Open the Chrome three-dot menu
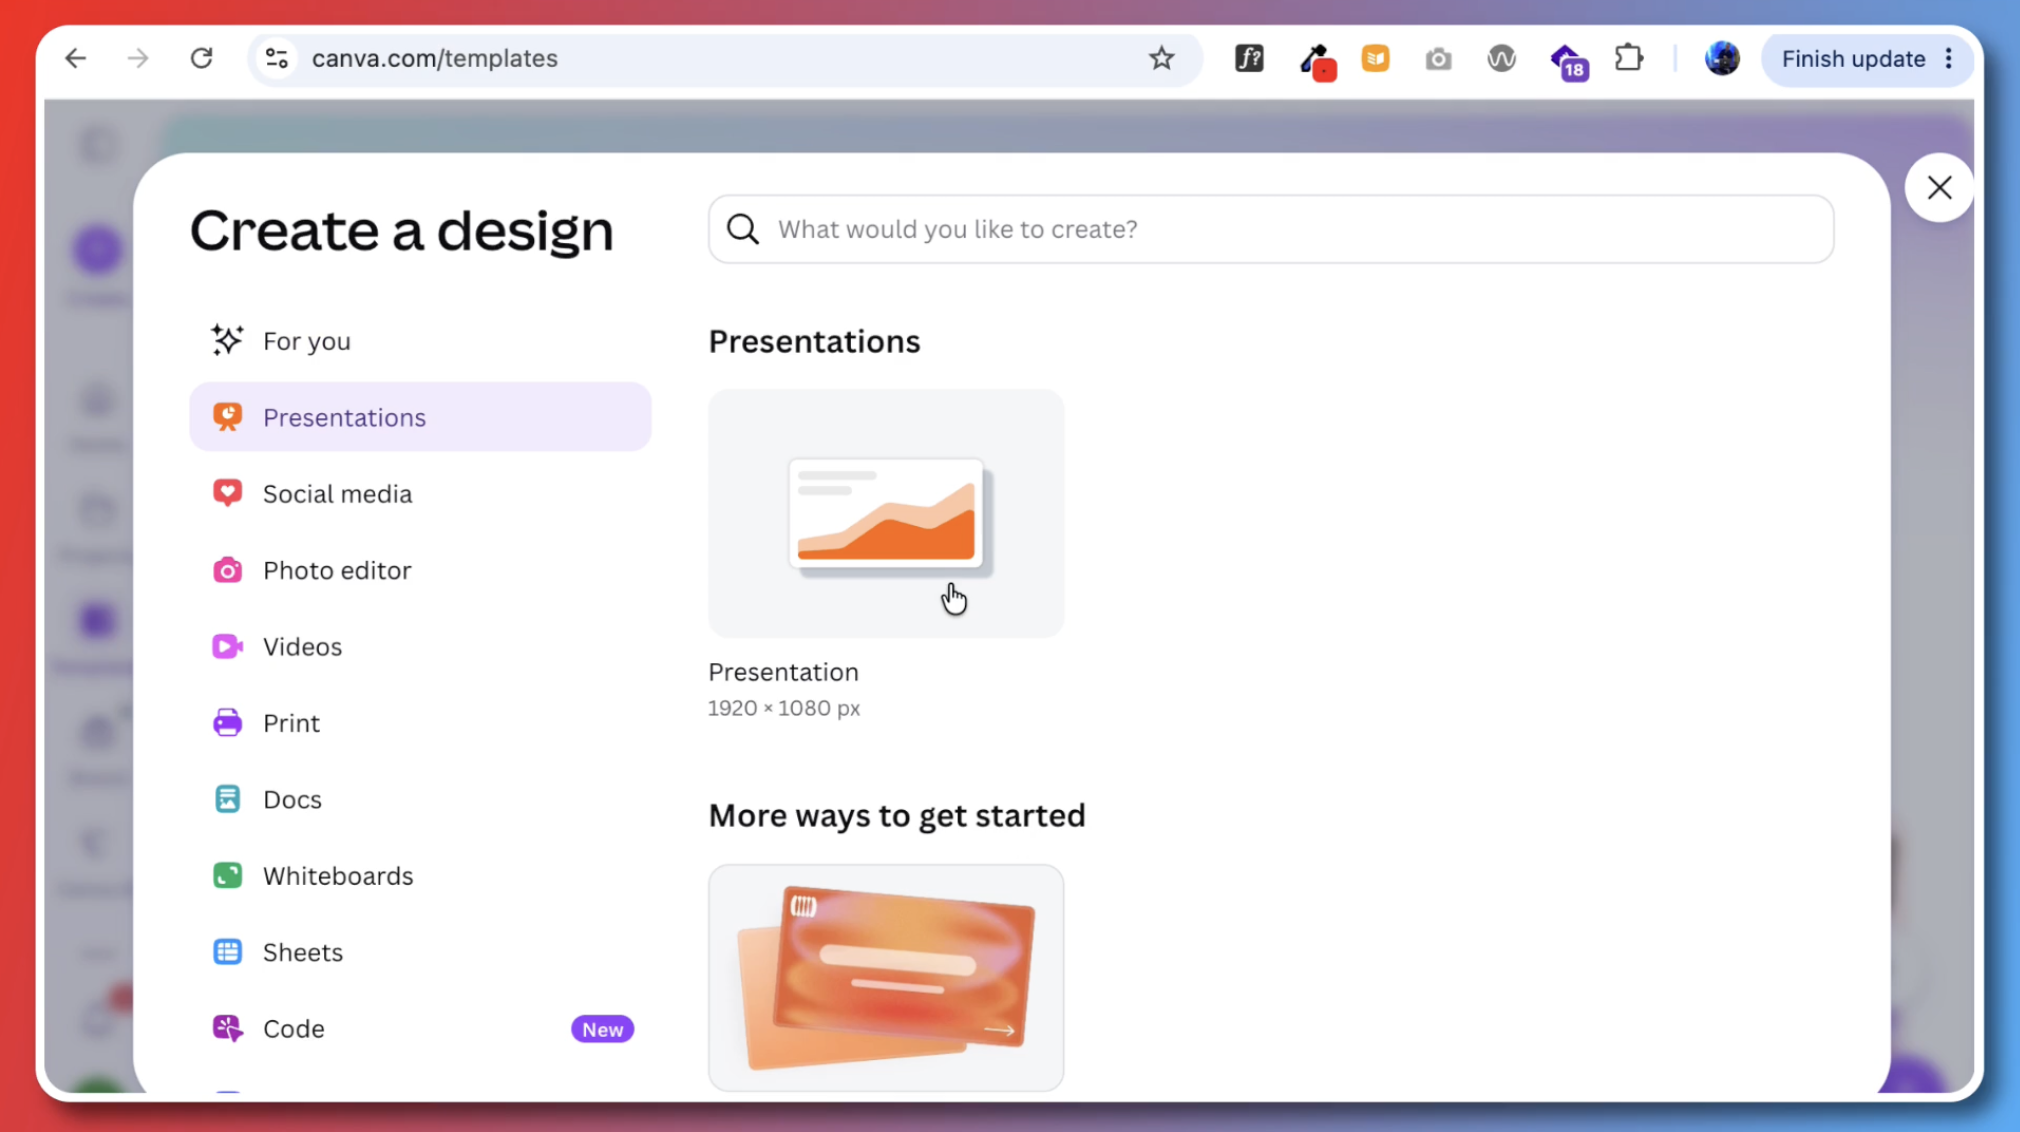 [x=1949, y=59]
